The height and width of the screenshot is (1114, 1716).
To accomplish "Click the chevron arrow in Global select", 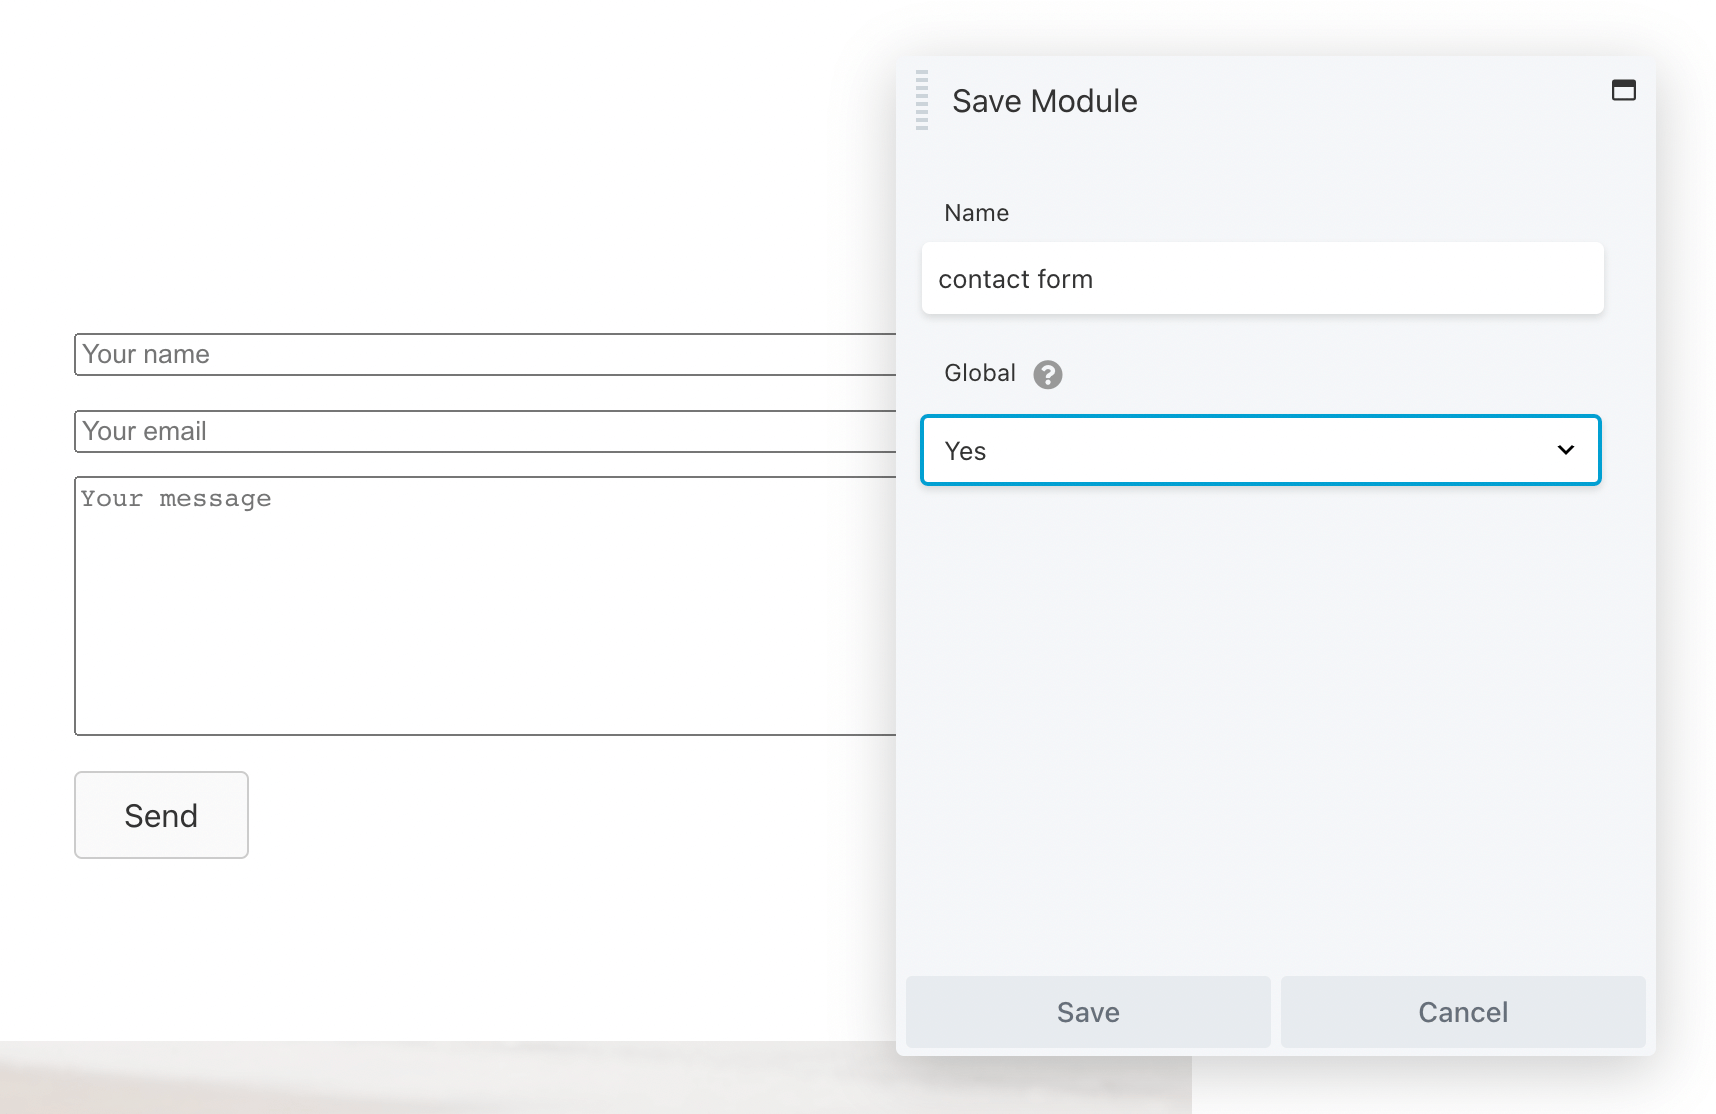I will (x=1565, y=451).
